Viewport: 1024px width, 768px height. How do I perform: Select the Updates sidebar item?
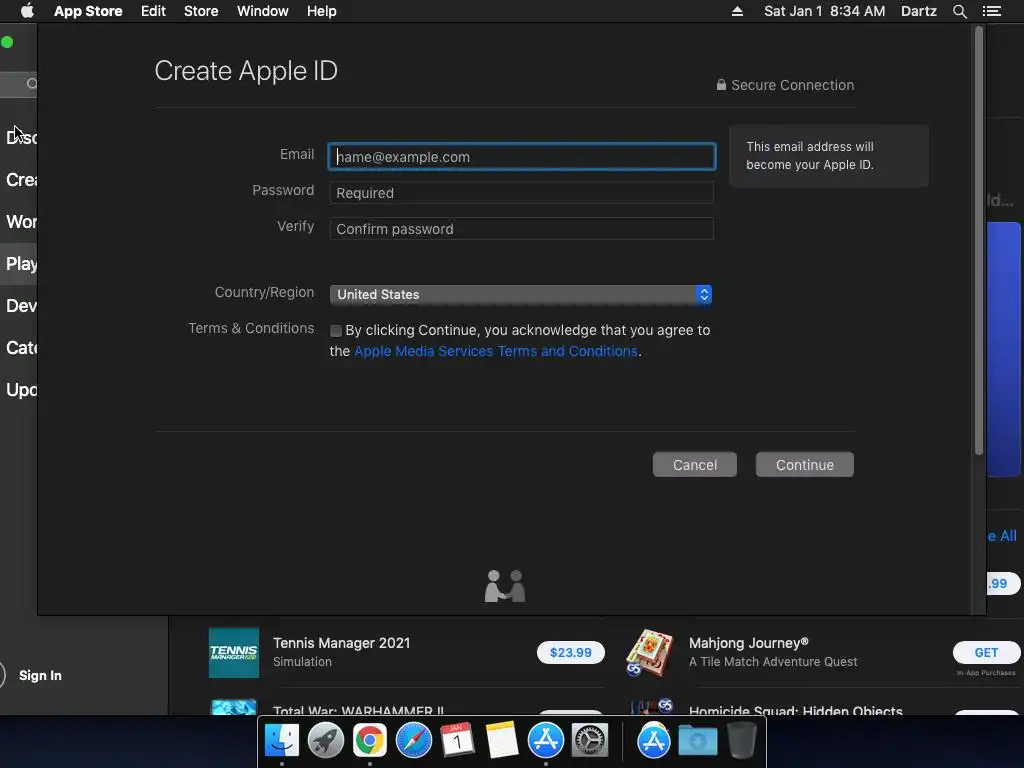[x=20, y=390]
